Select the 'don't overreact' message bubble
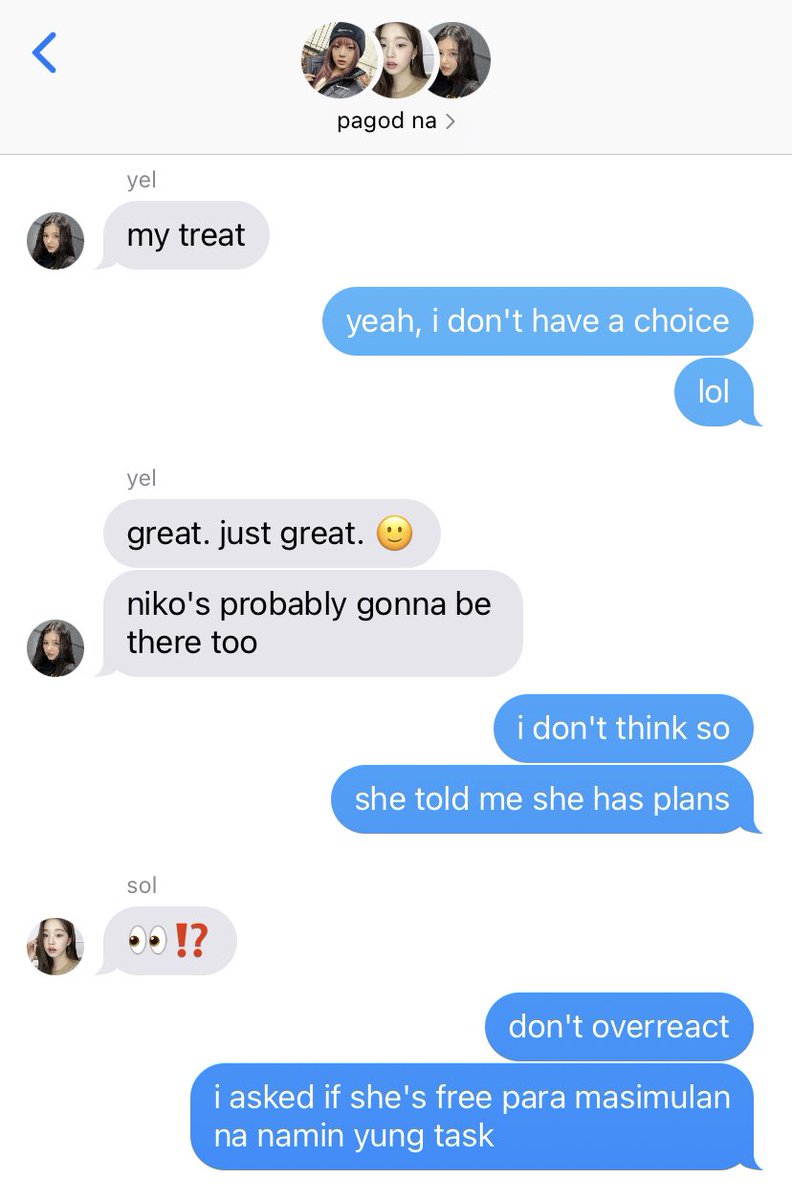This screenshot has height=1200, width=792. [x=619, y=1026]
